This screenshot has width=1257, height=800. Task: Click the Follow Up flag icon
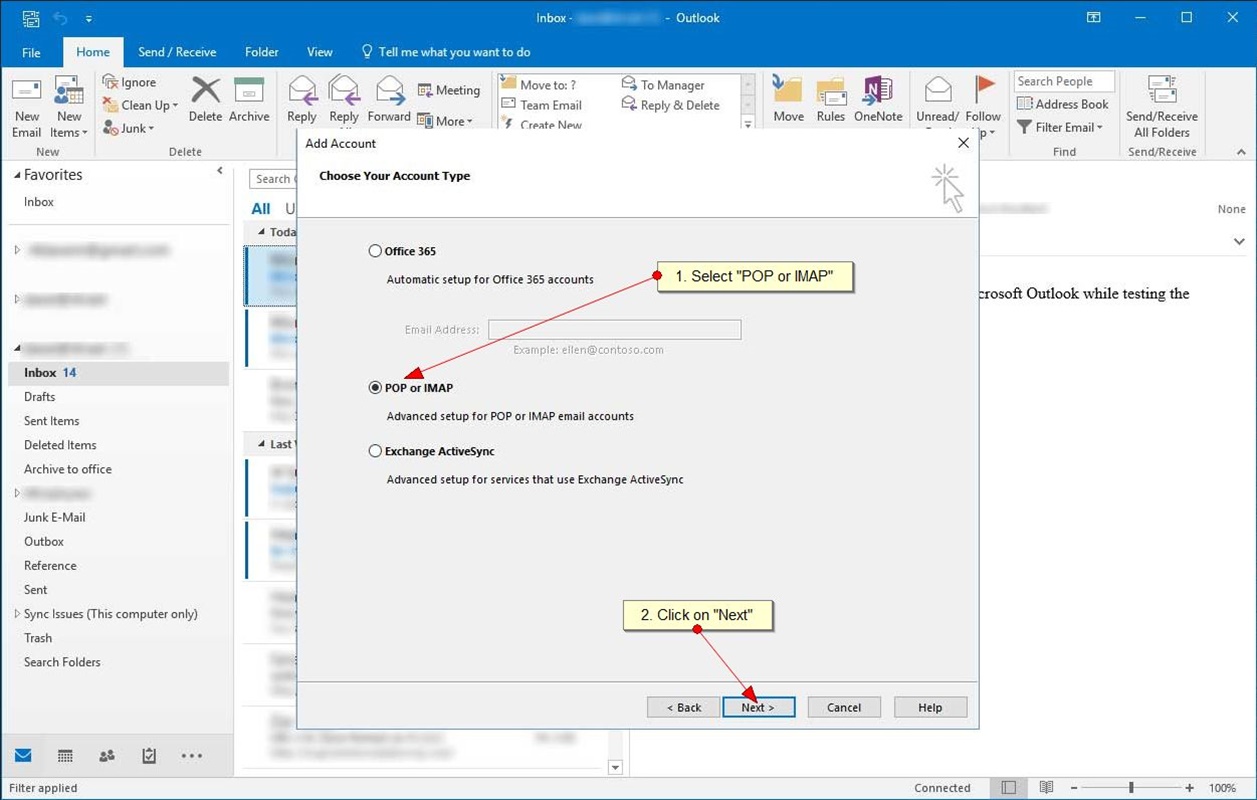point(984,89)
